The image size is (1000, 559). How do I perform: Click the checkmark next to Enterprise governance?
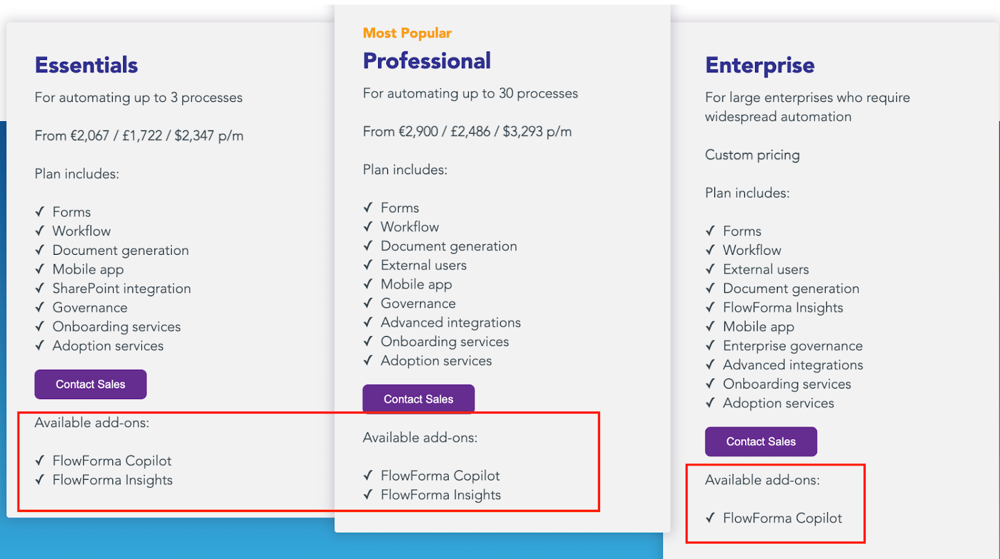tap(710, 346)
